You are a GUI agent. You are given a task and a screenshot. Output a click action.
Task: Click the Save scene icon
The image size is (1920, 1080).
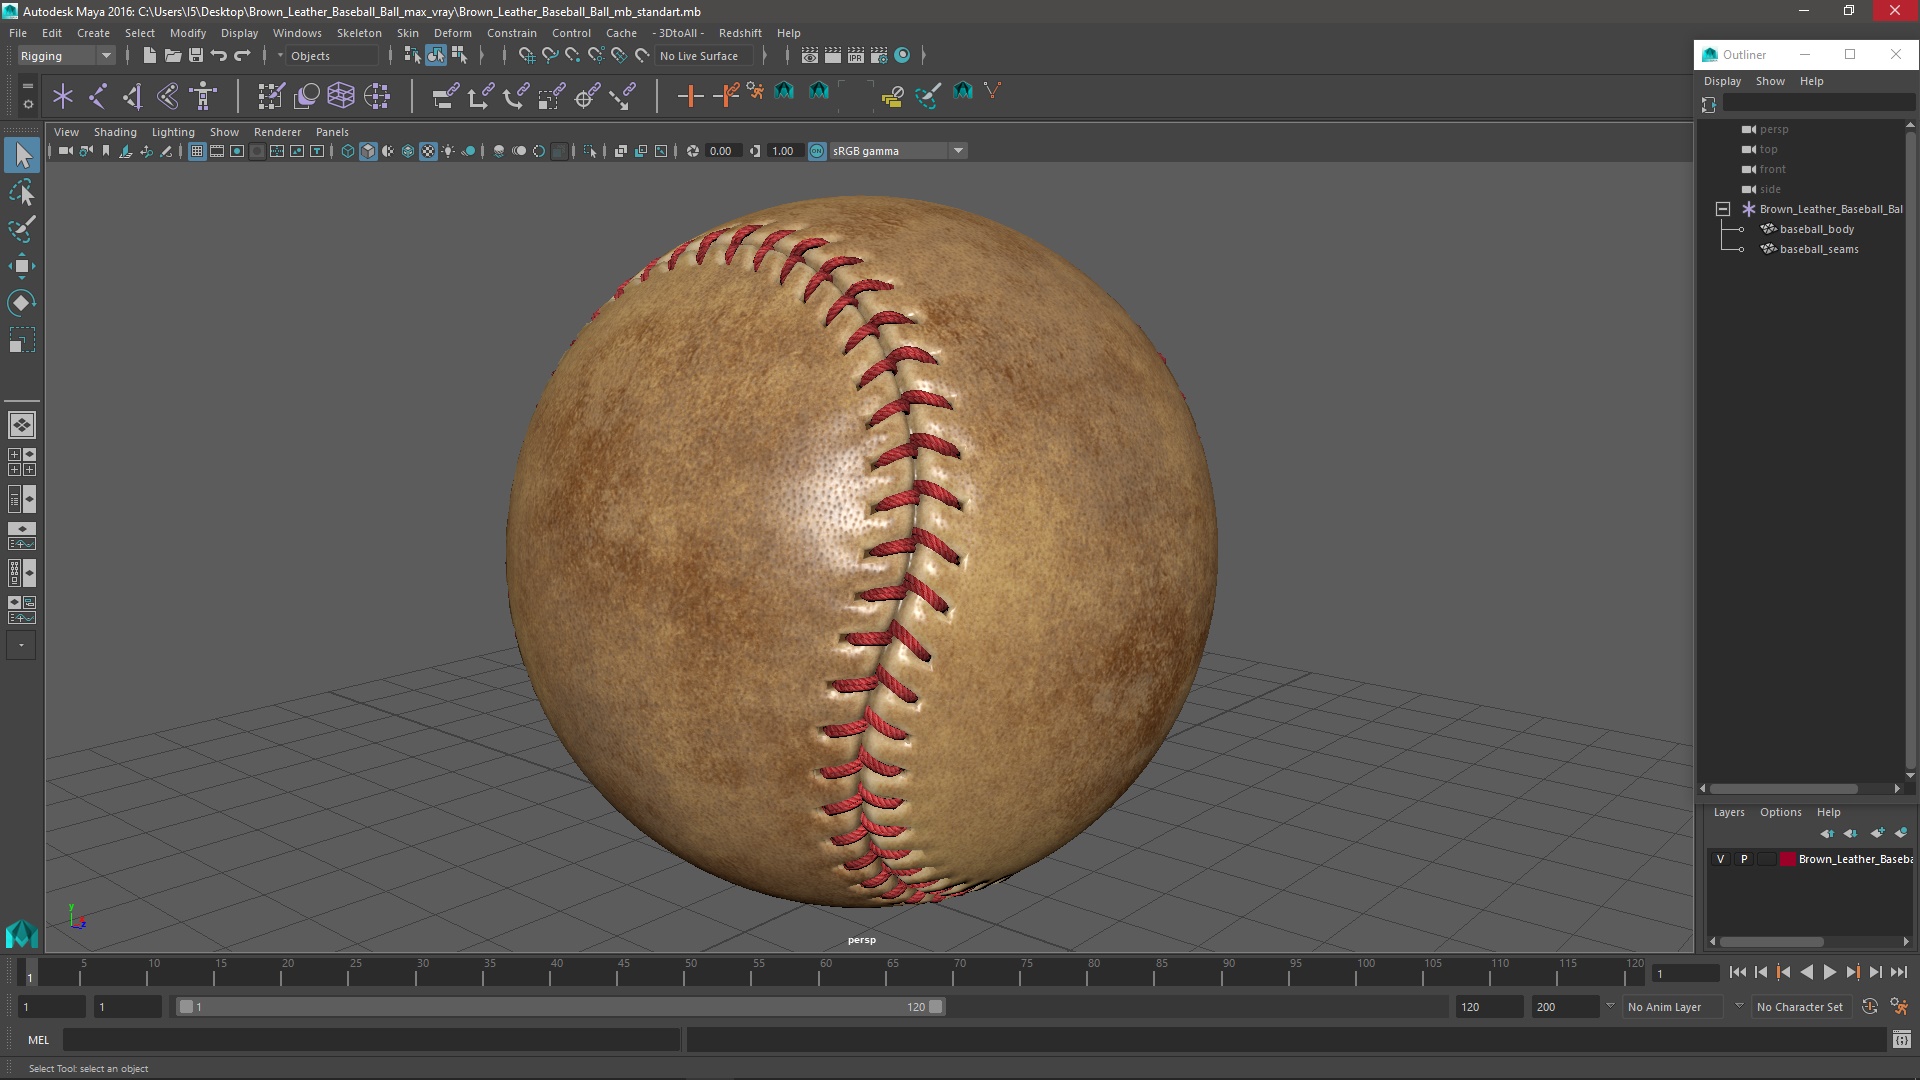point(196,56)
